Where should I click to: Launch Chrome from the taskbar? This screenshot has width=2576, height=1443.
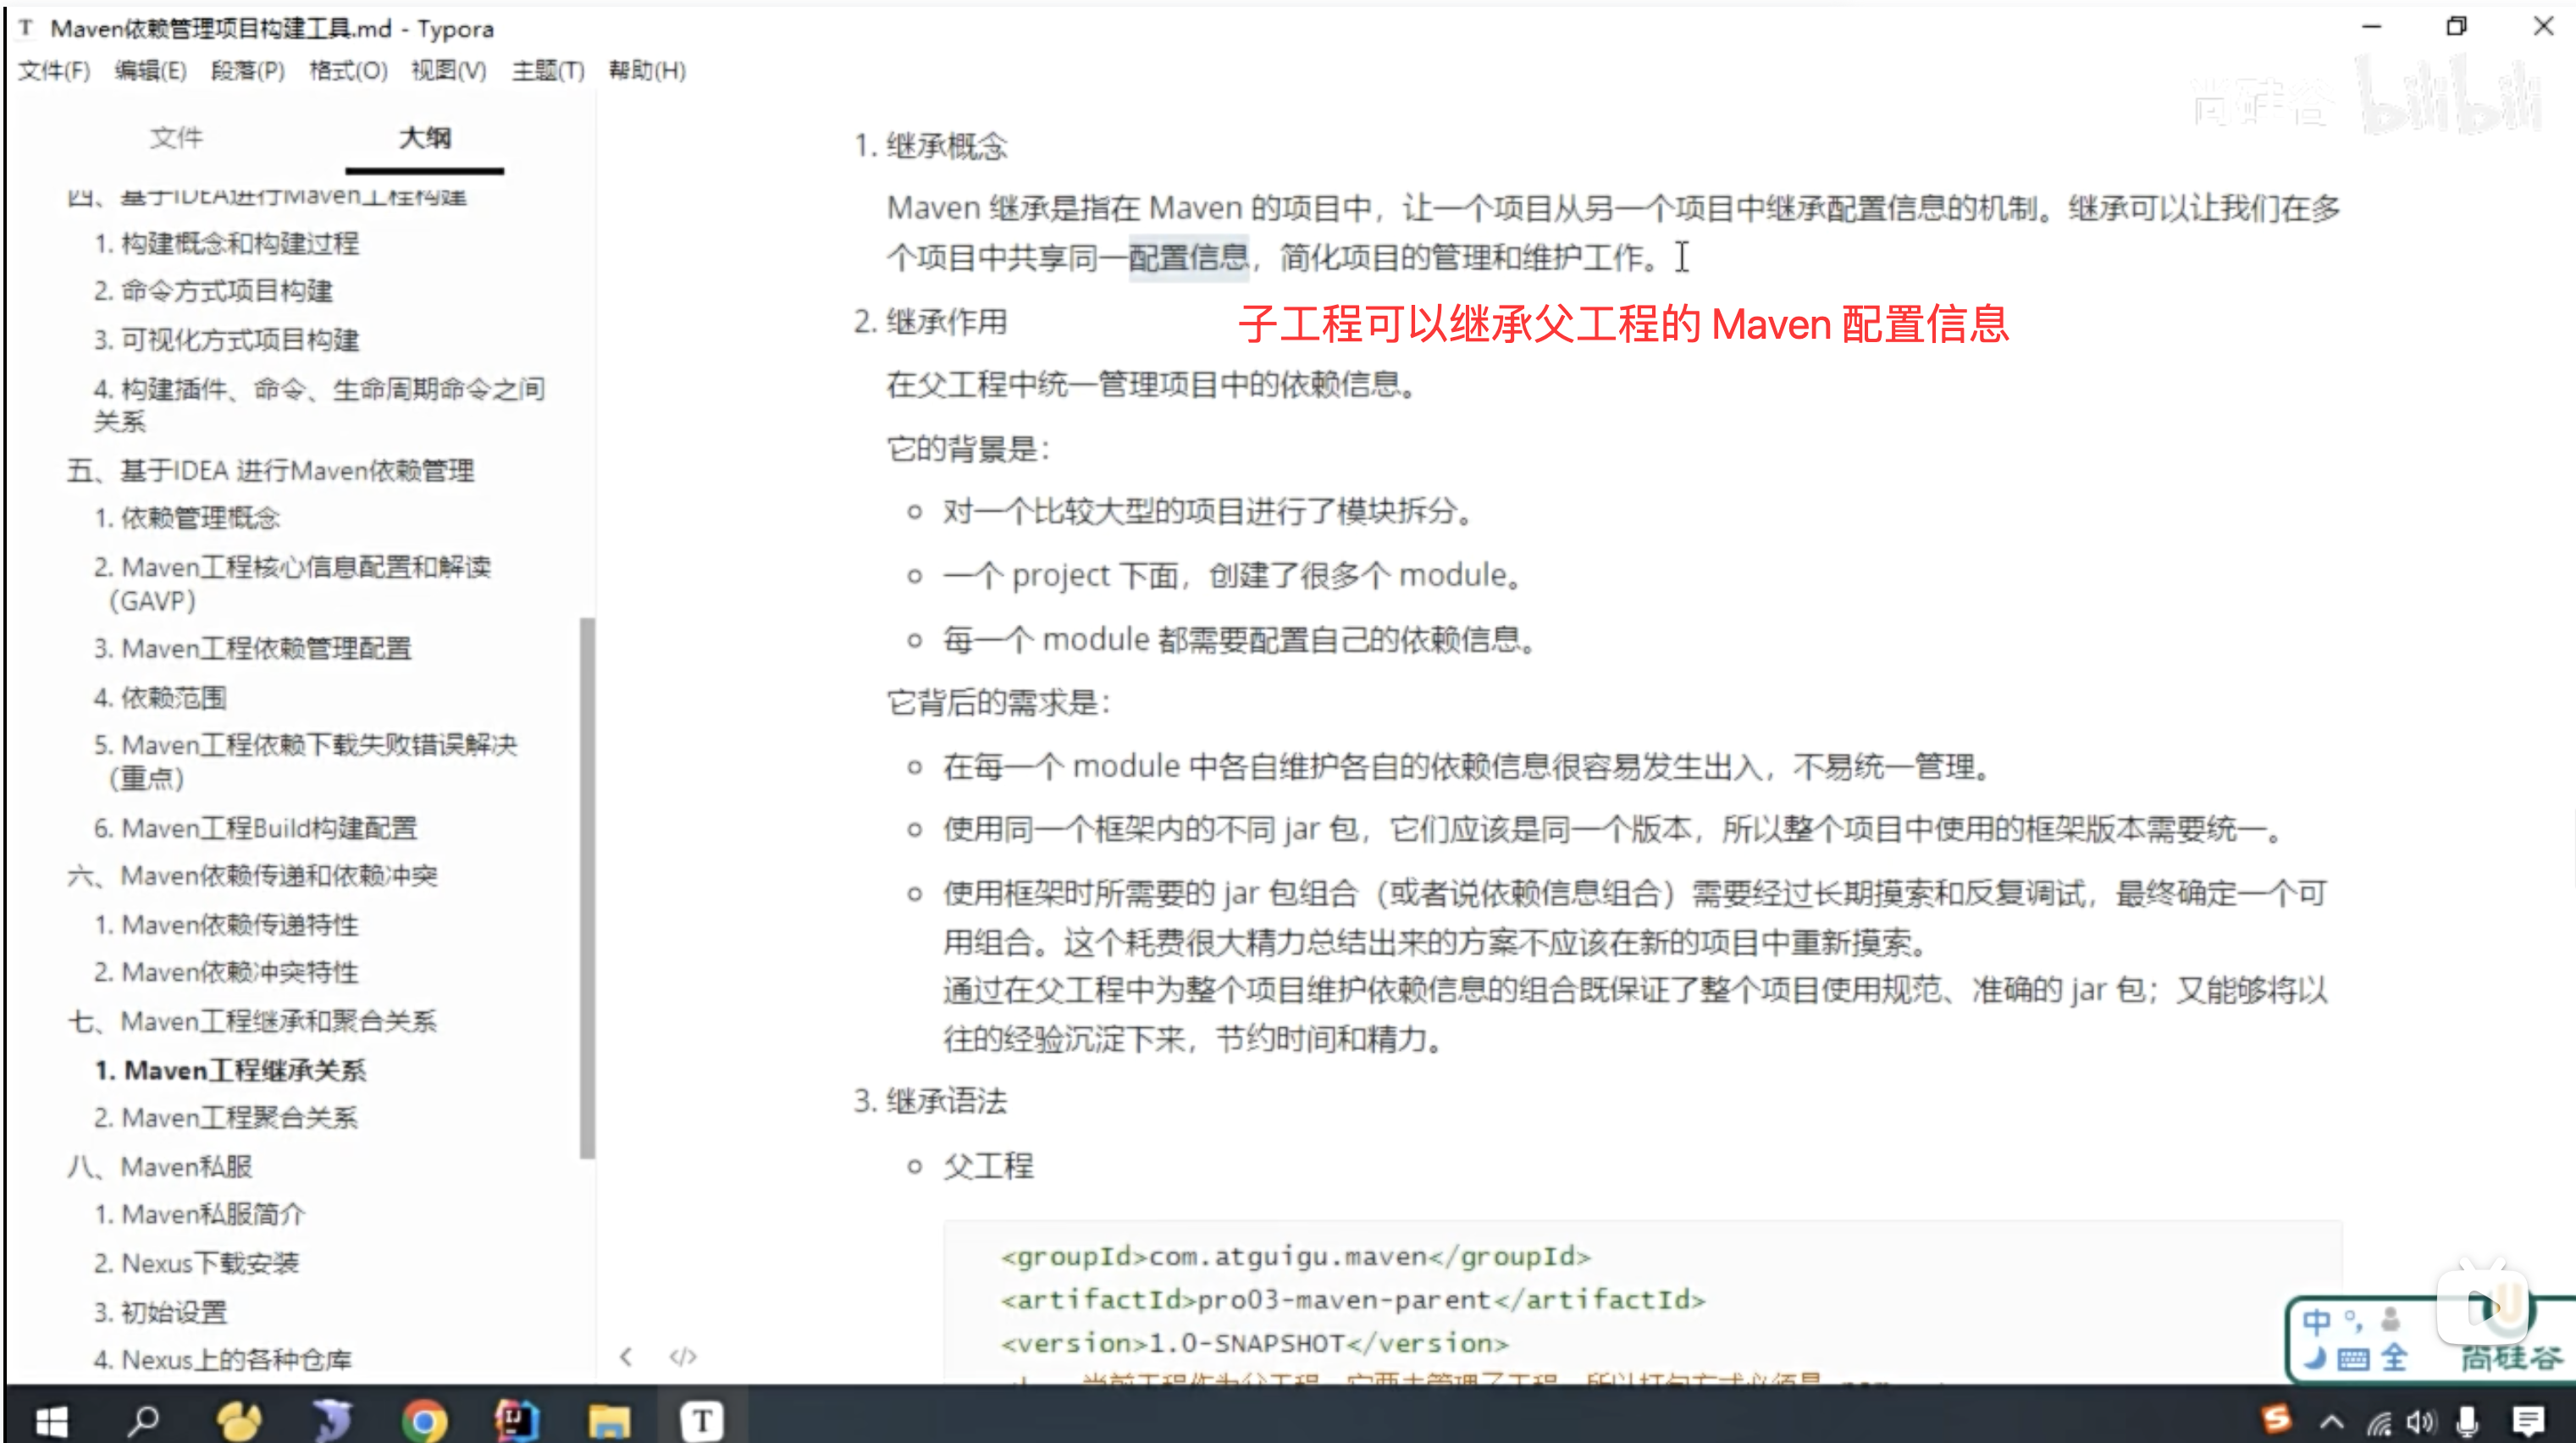tap(424, 1420)
